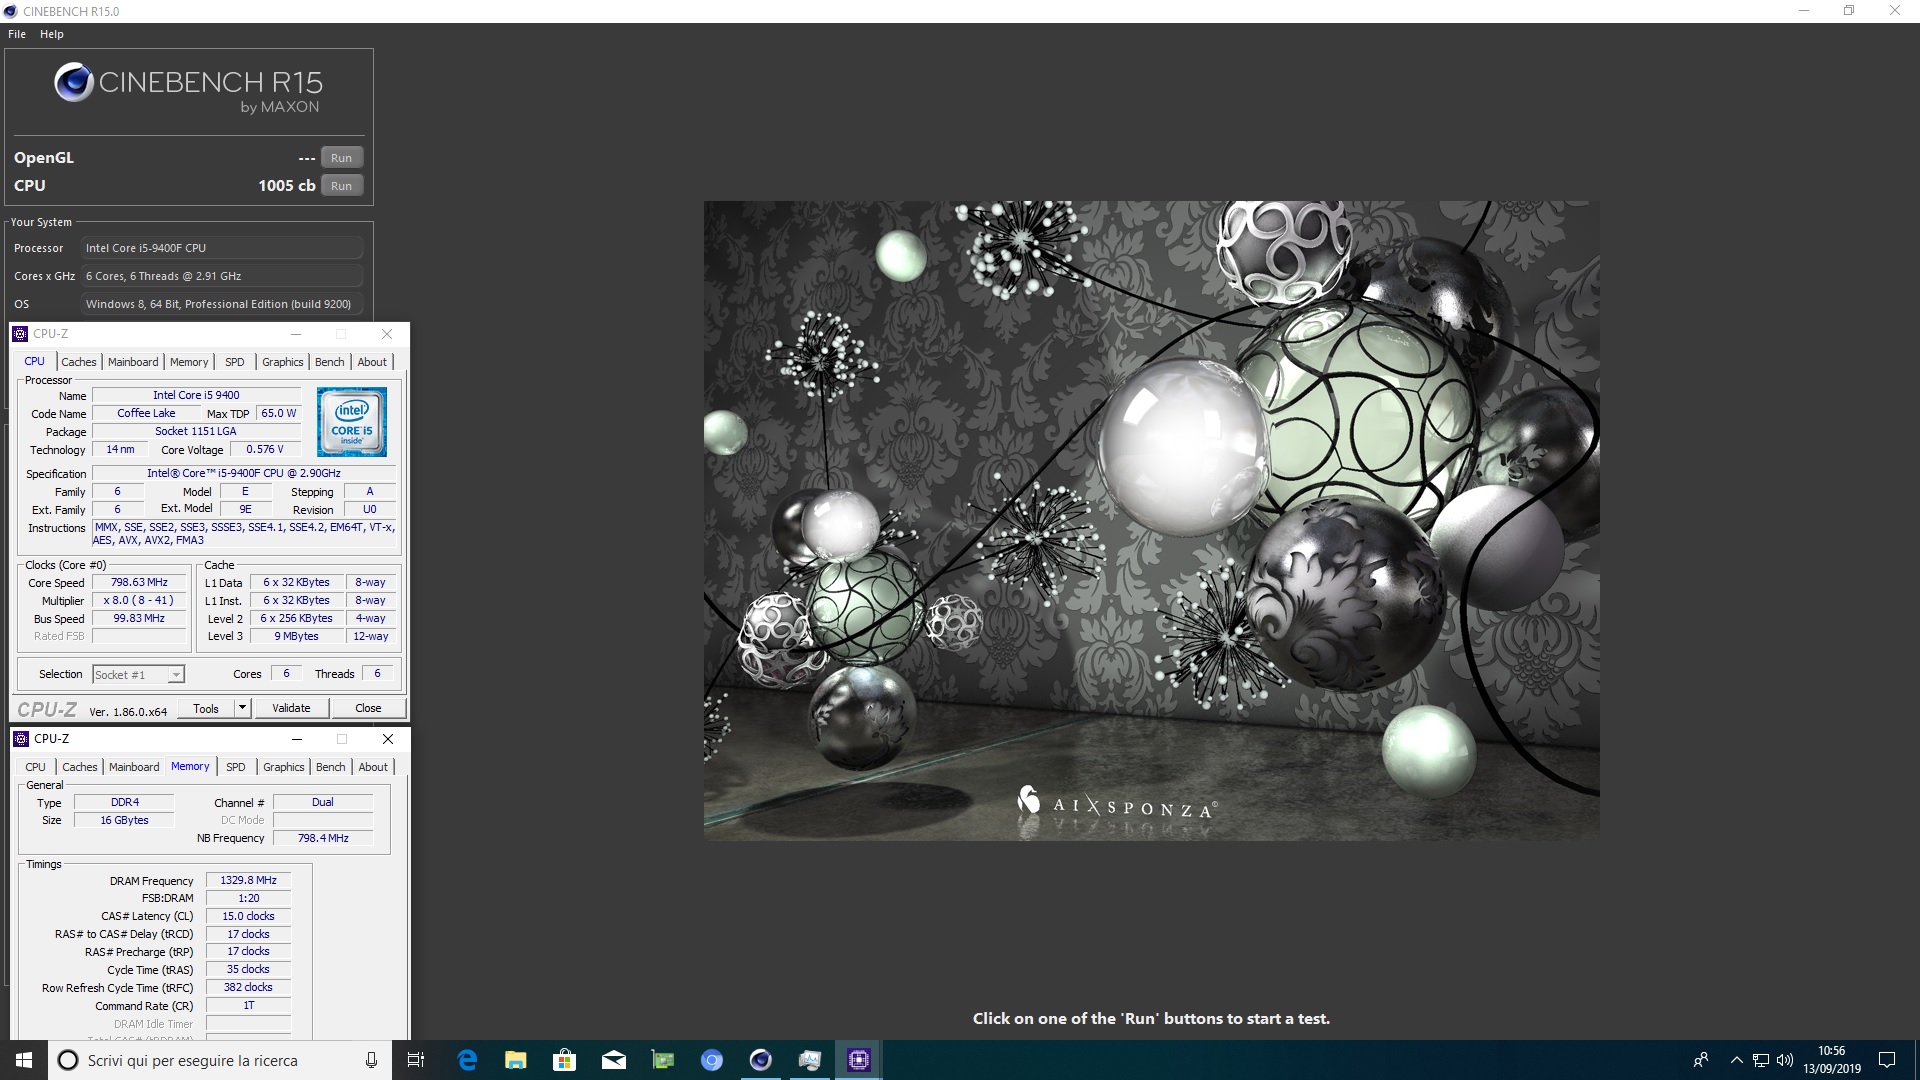Image resolution: width=1920 pixels, height=1080 pixels.
Task: Switch to Cinebench via its taskbar icon
Action: click(761, 1060)
